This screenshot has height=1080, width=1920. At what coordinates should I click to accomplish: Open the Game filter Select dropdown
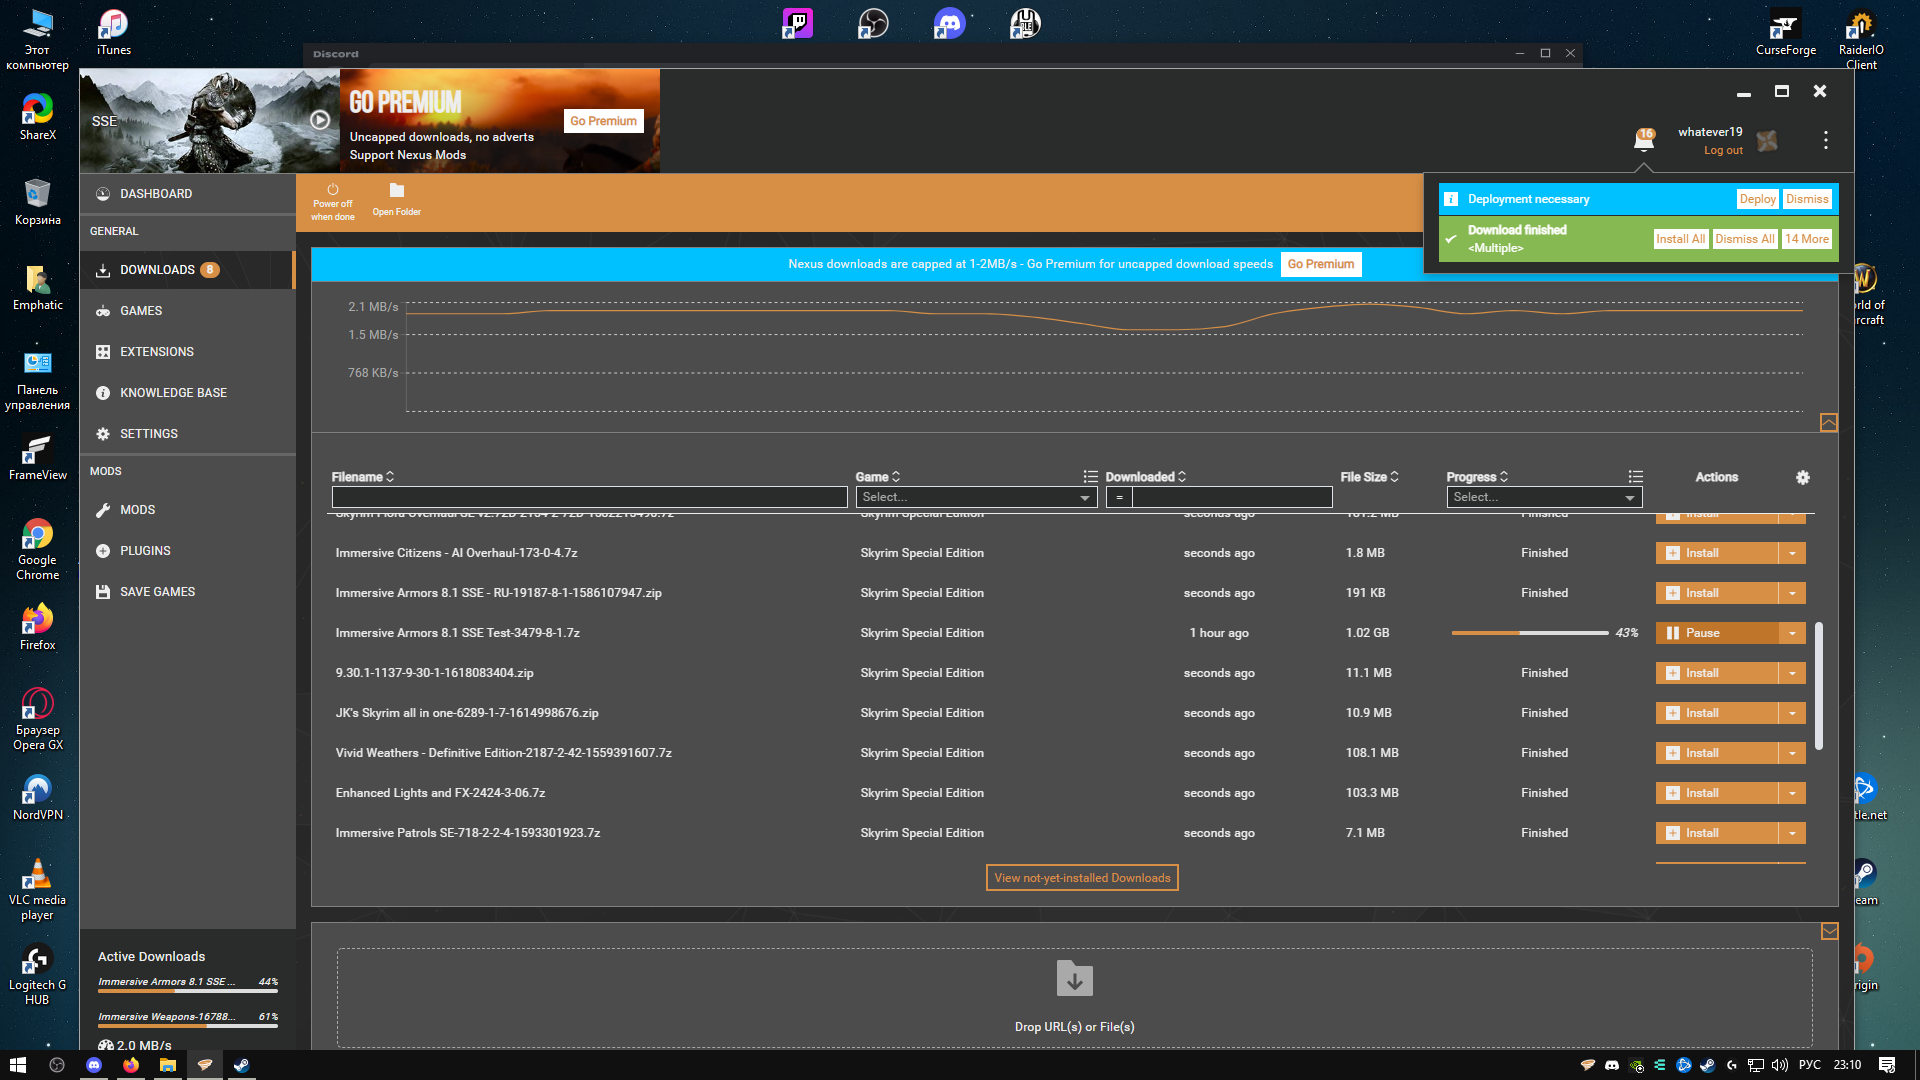tap(976, 497)
